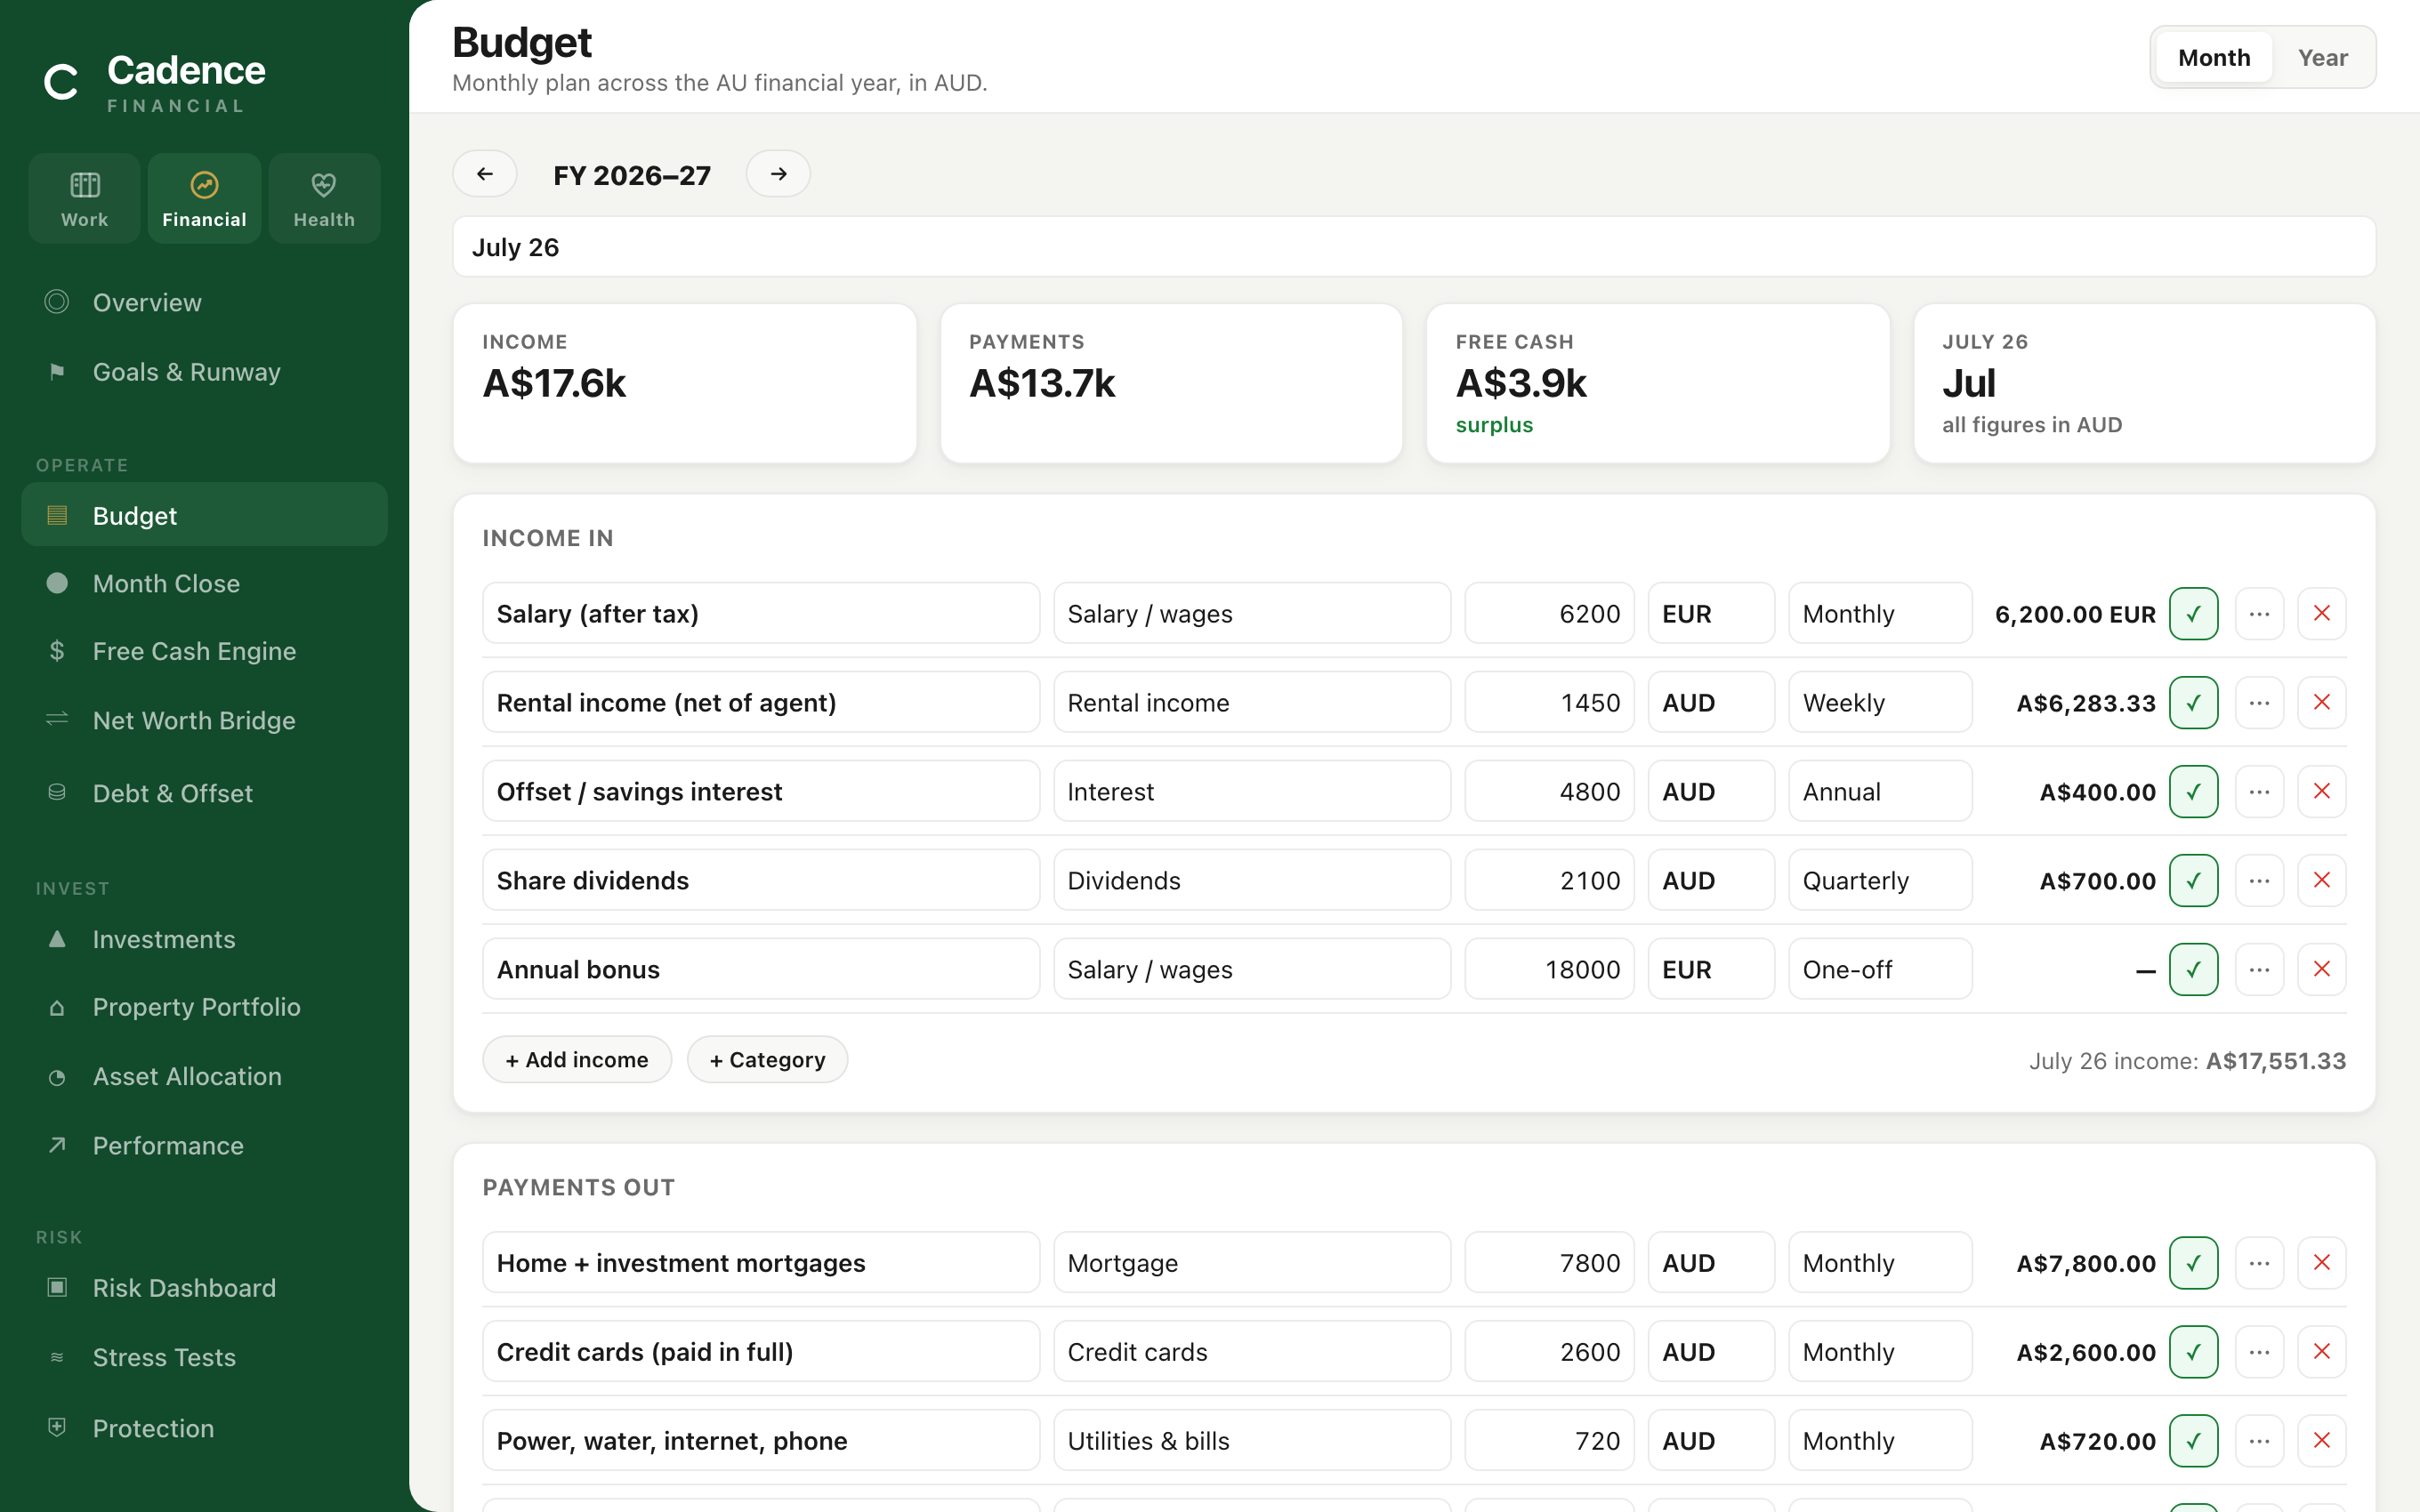This screenshot has height=1512, width=2420.
Task: Change Annual frequency for Offset / savings interest
Action: [1880, 791]
